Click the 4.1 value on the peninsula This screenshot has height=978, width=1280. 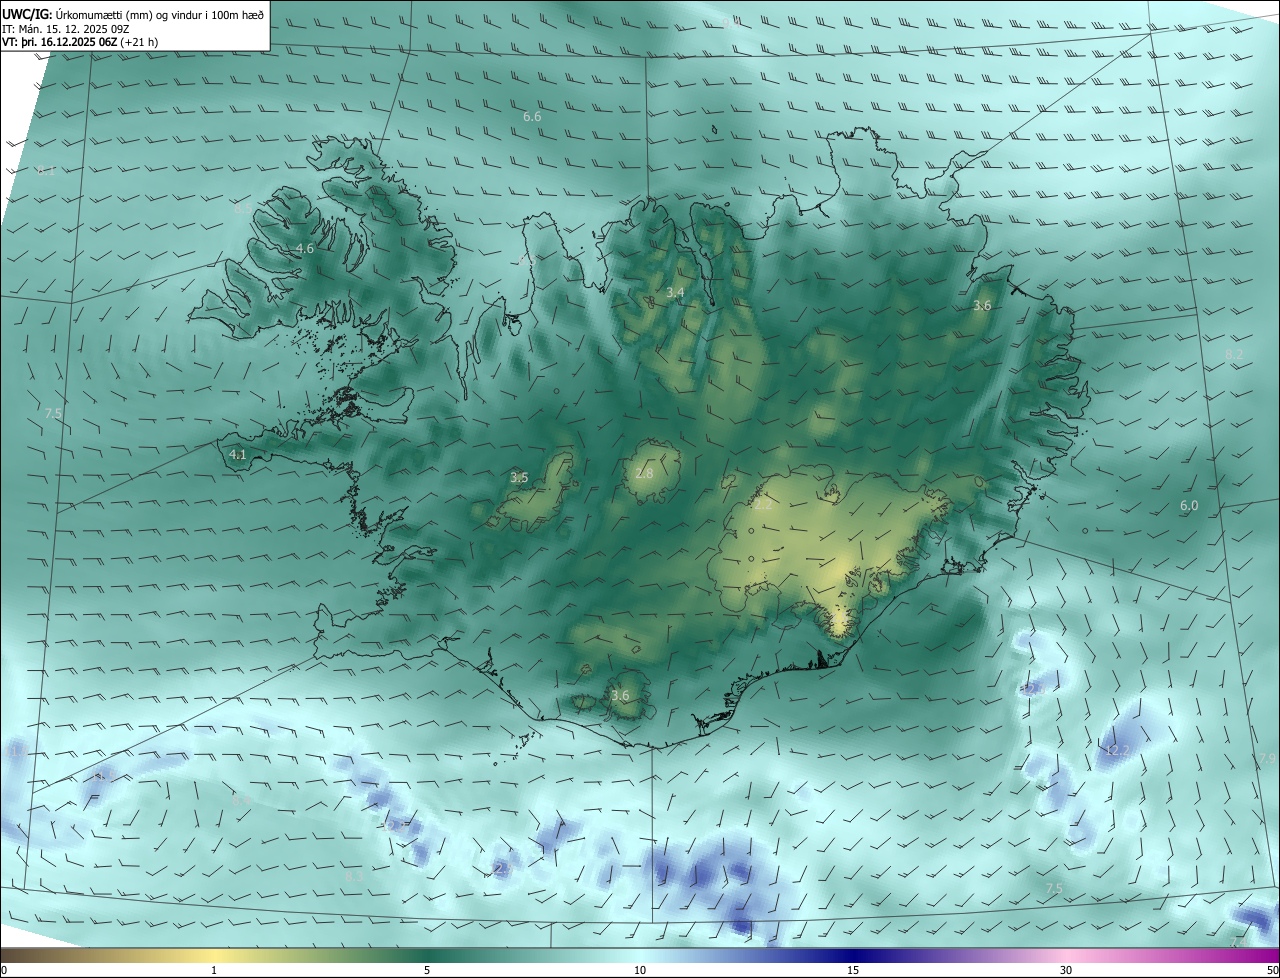pyautogui.click(x=238, y=455)
